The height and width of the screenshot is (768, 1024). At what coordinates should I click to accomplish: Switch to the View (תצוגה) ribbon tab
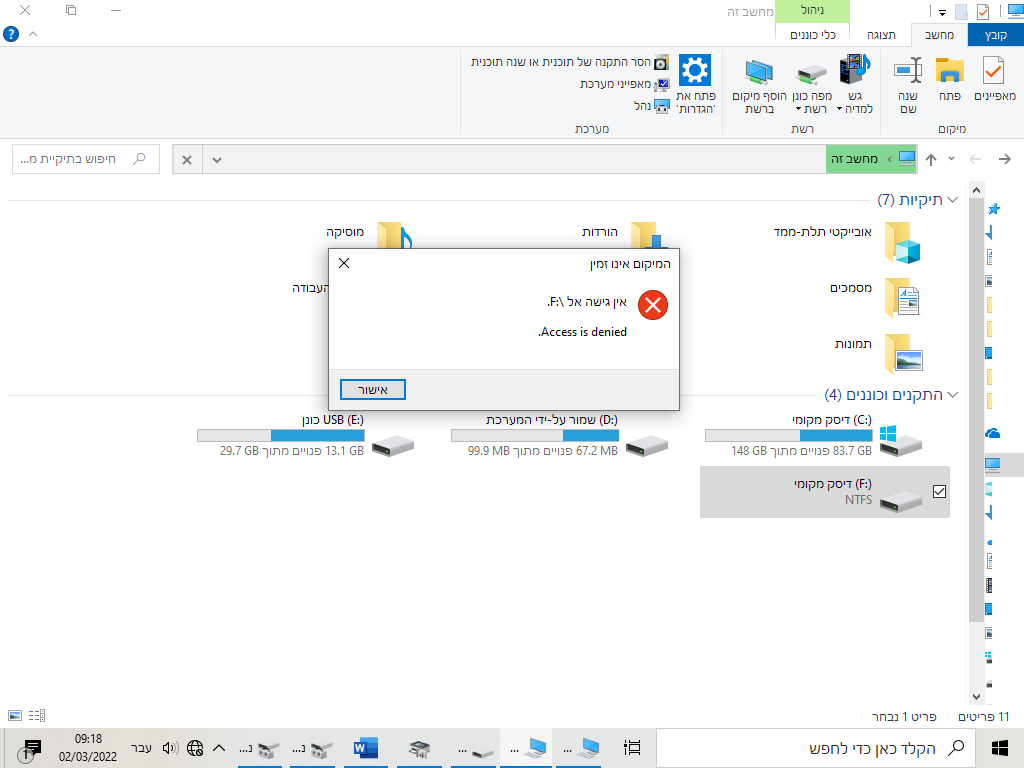(881, 35)
